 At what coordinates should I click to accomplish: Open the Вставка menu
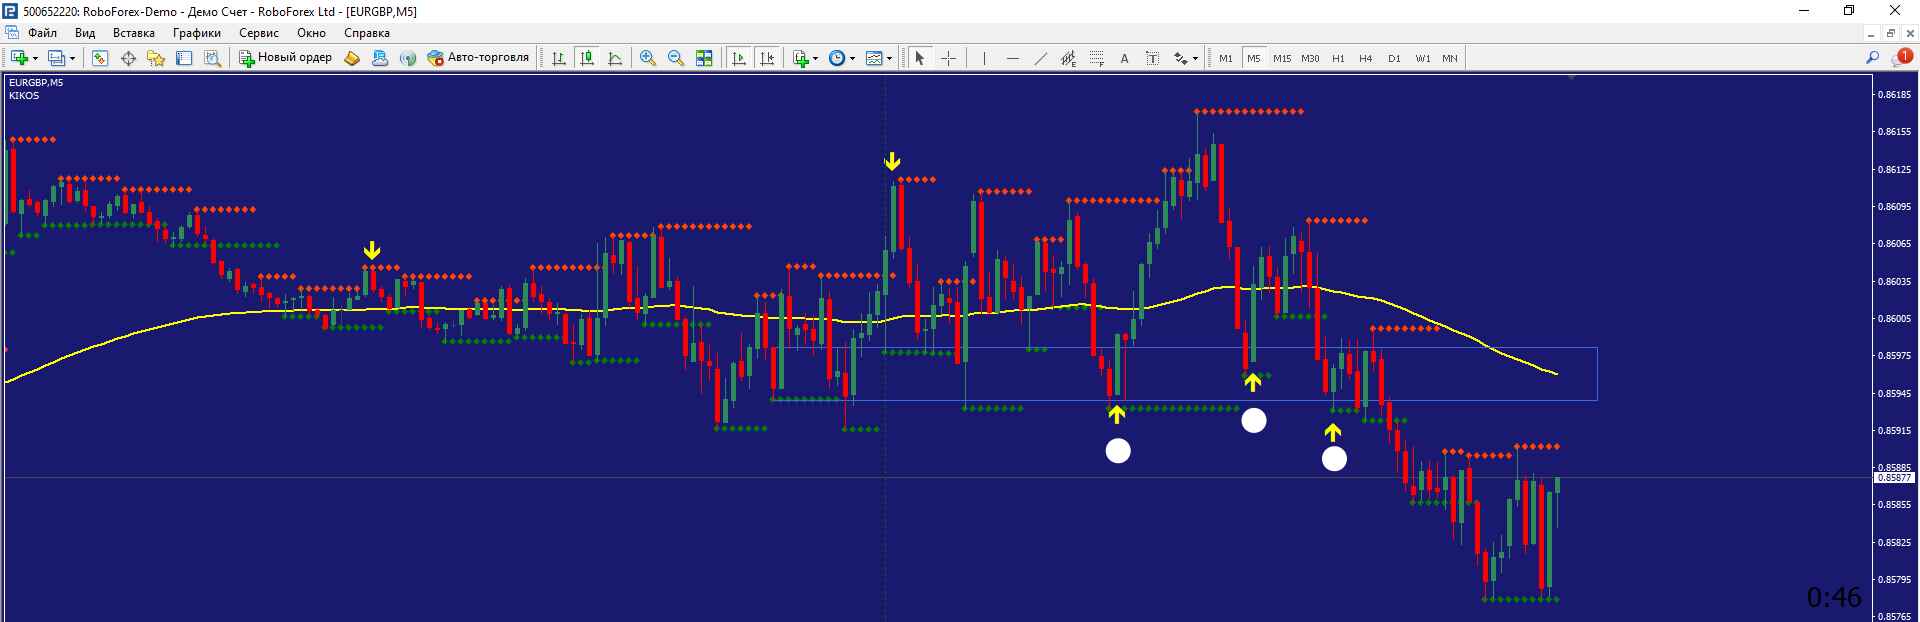134,33
